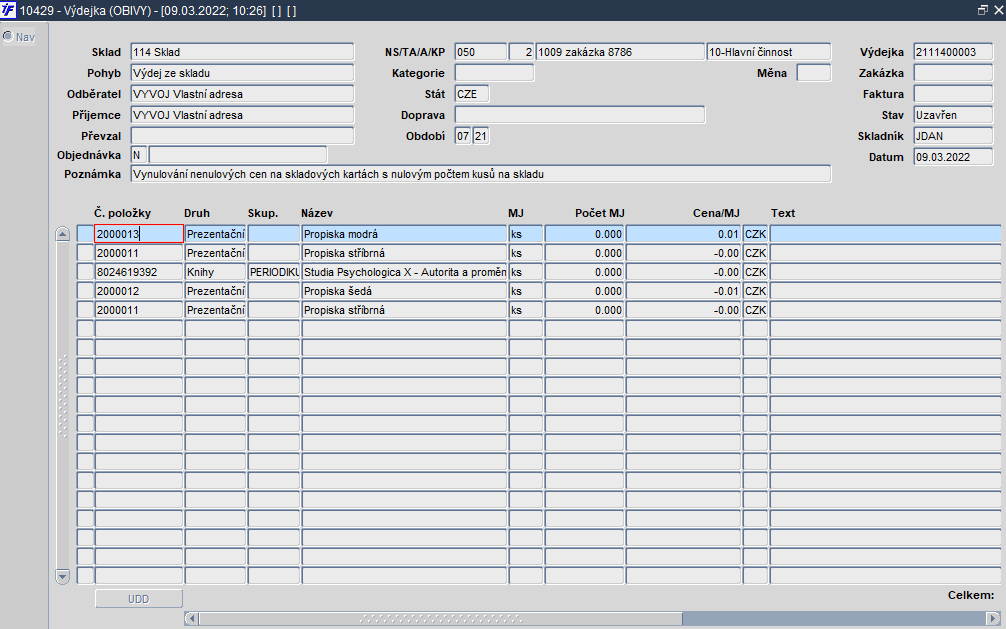Click the Období year field '21'
The image size is (1006, 629).
481,136
